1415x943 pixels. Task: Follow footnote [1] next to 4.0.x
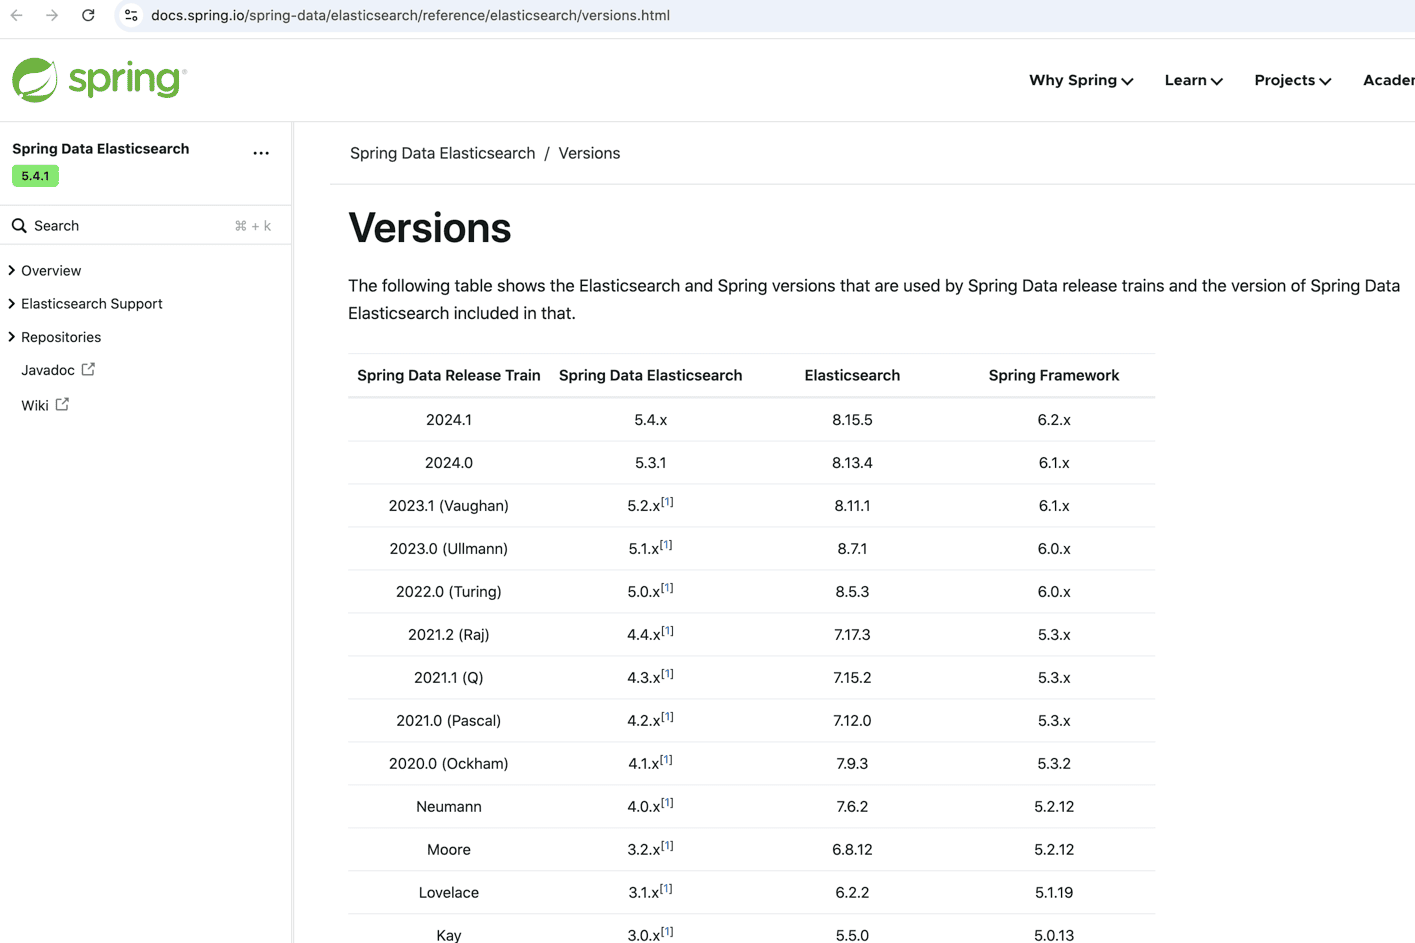coord(667,803)
